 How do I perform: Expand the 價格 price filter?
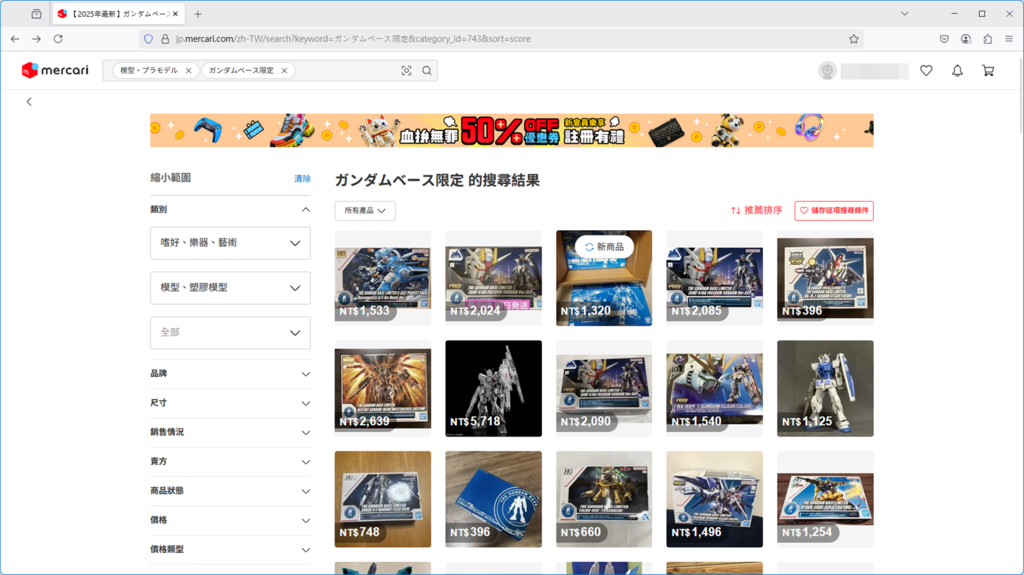[x=230, y=521]
